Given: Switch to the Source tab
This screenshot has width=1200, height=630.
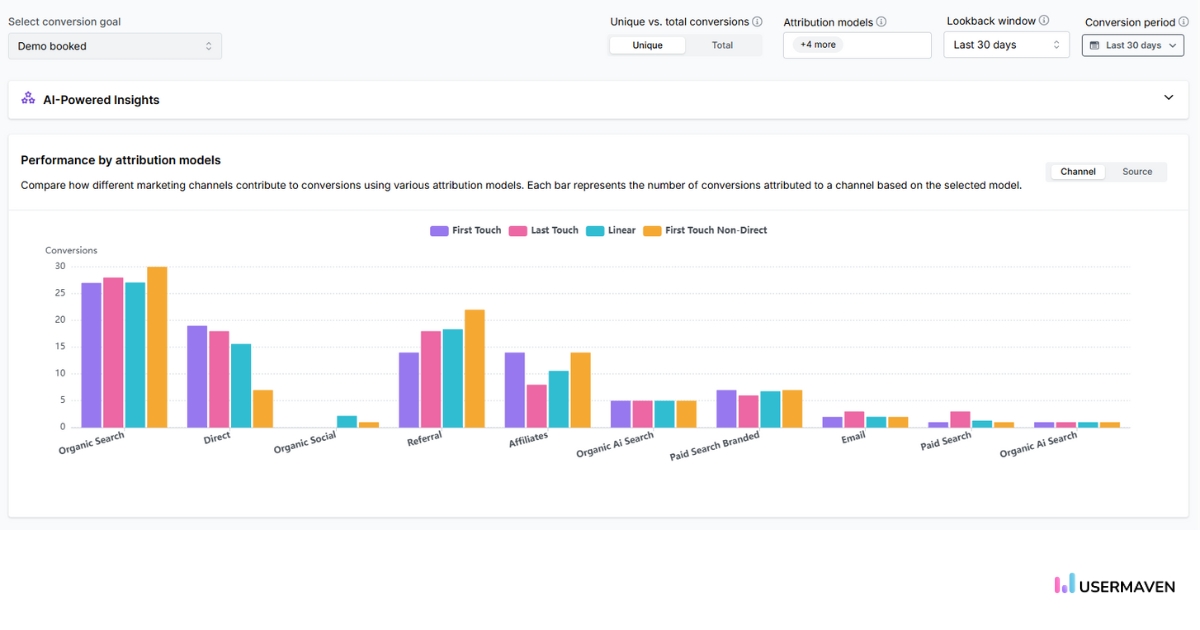Looking at the screenshot, I should point(1137,171).
